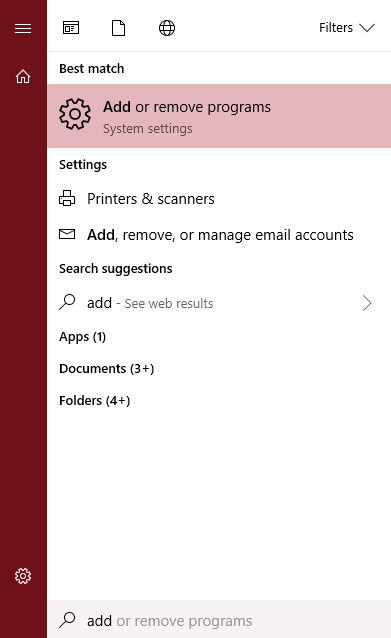This screenshot has height=638, width=391.
Task: Expand the add web results arrow
Action: pos(367,303)
